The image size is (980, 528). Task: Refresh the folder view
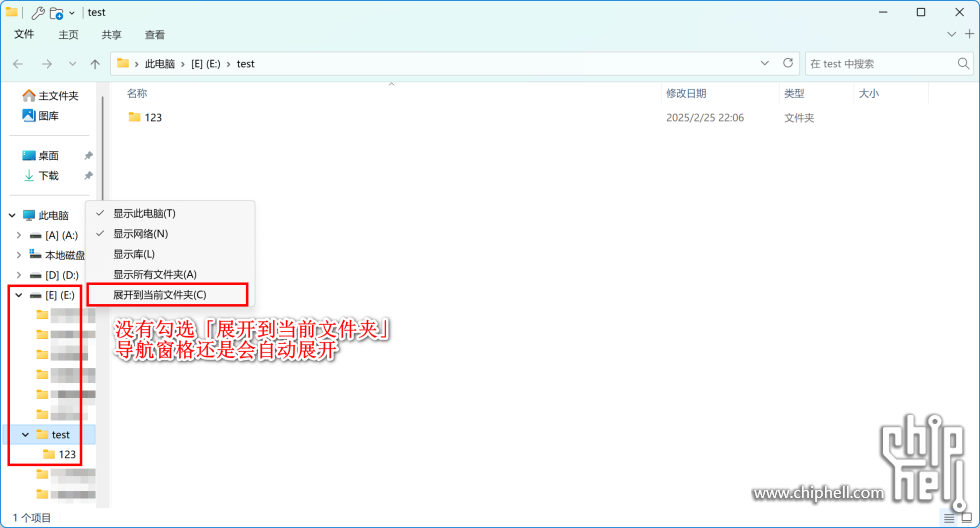(x=788, y=63)
